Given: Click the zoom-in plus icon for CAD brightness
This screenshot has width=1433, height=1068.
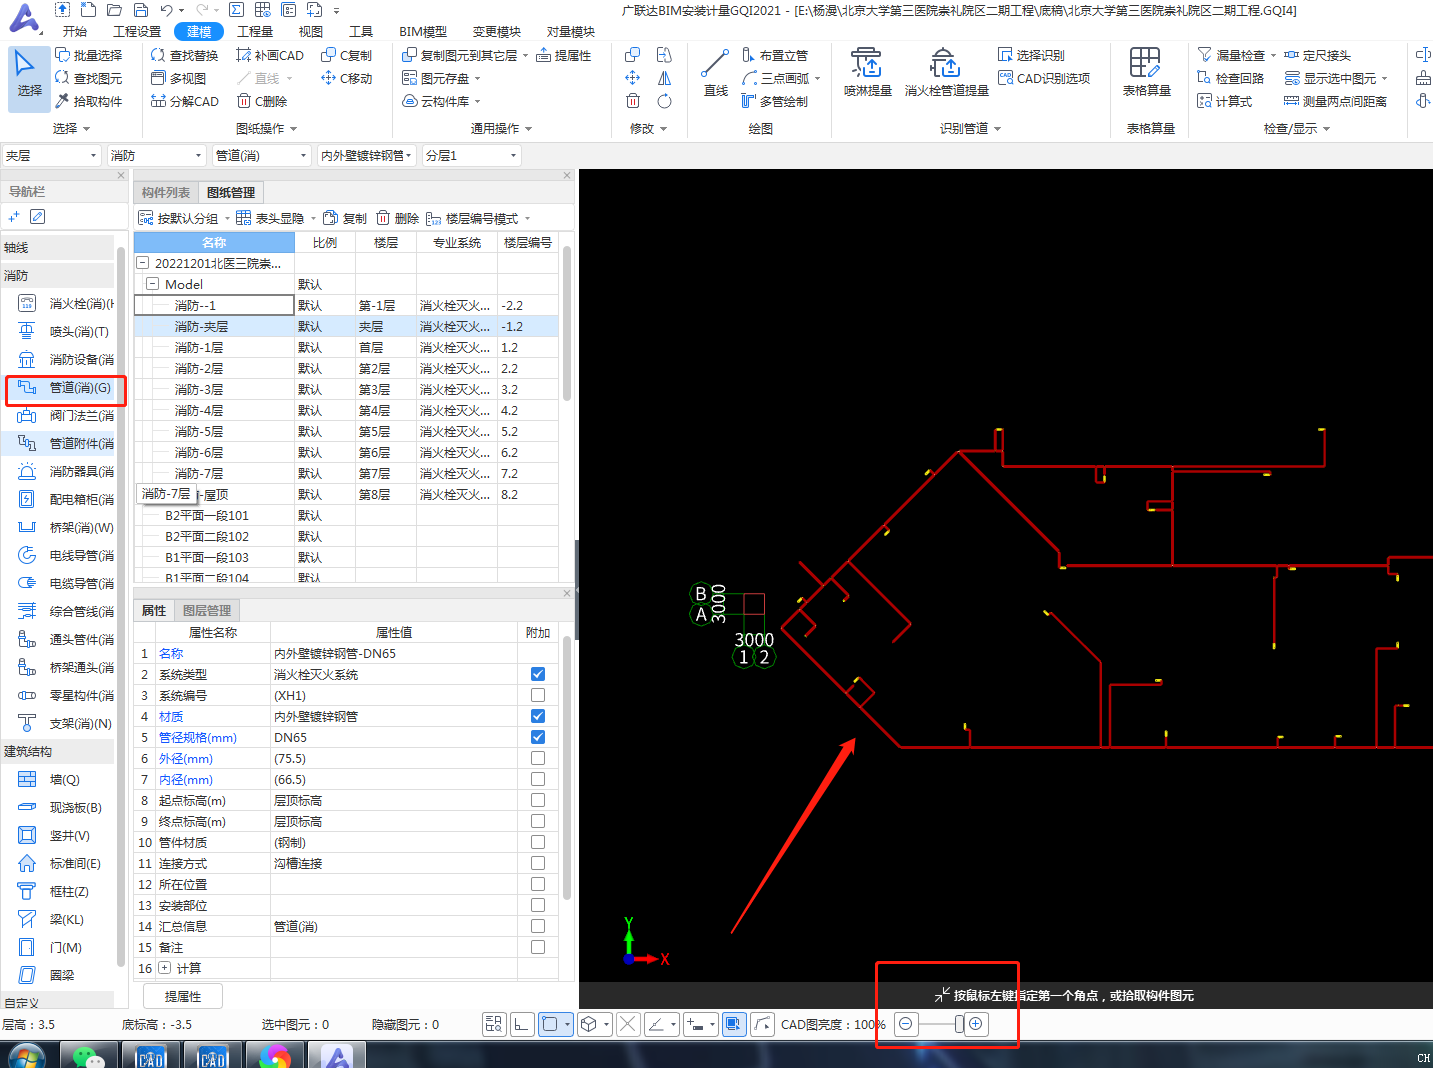Looking at the screenshot, I should [x=976, y=1023].
